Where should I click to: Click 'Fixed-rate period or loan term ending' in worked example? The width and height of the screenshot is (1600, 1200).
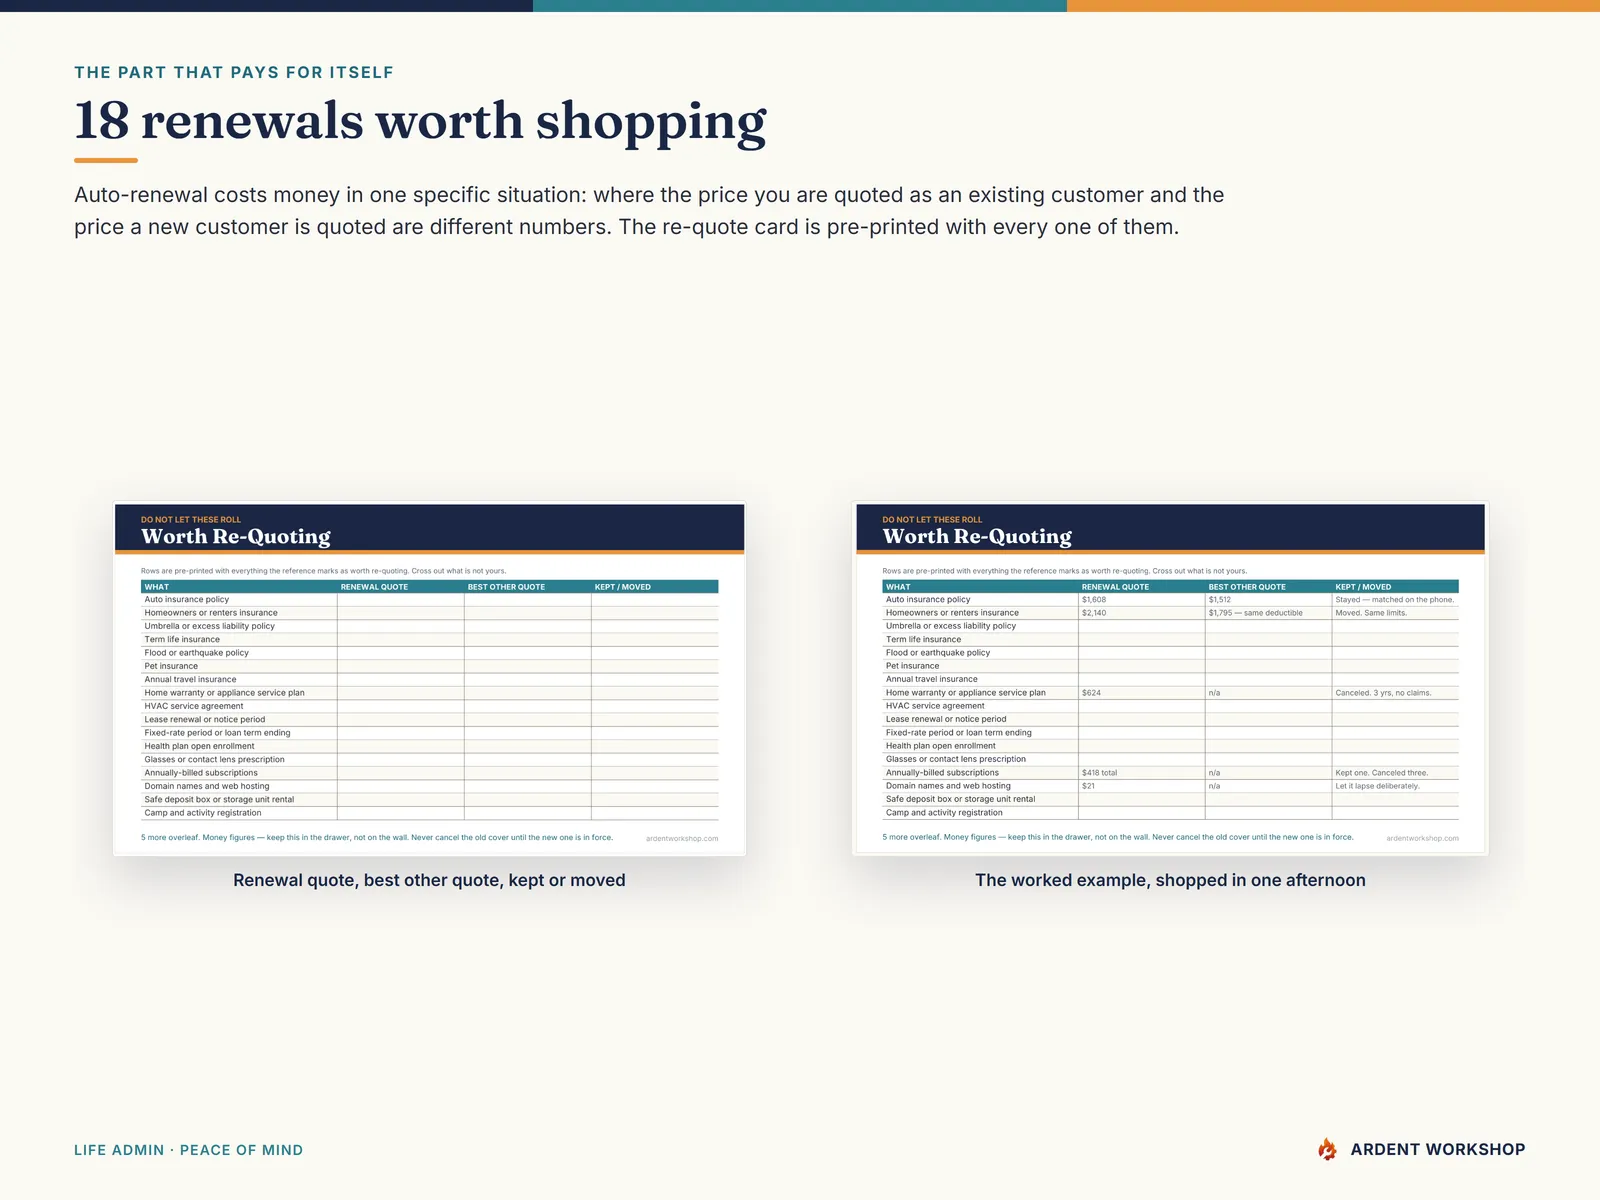point(958,733)
